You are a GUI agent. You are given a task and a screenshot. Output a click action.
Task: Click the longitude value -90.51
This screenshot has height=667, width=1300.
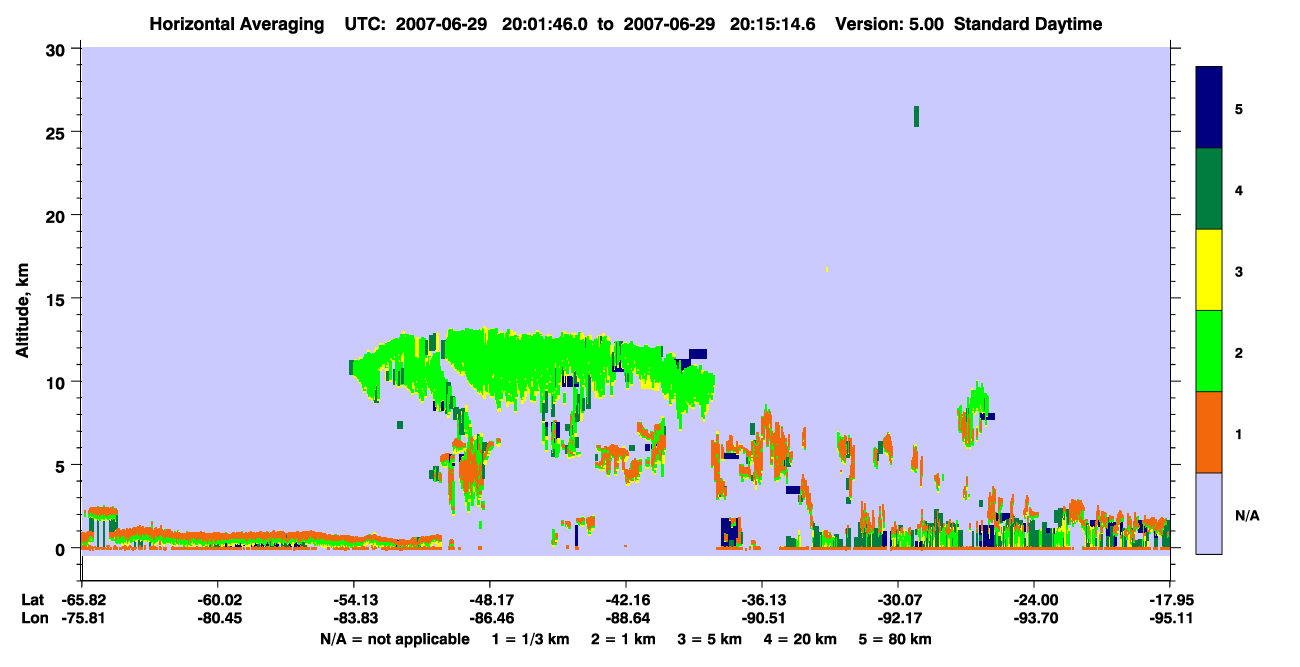point(762,618)
